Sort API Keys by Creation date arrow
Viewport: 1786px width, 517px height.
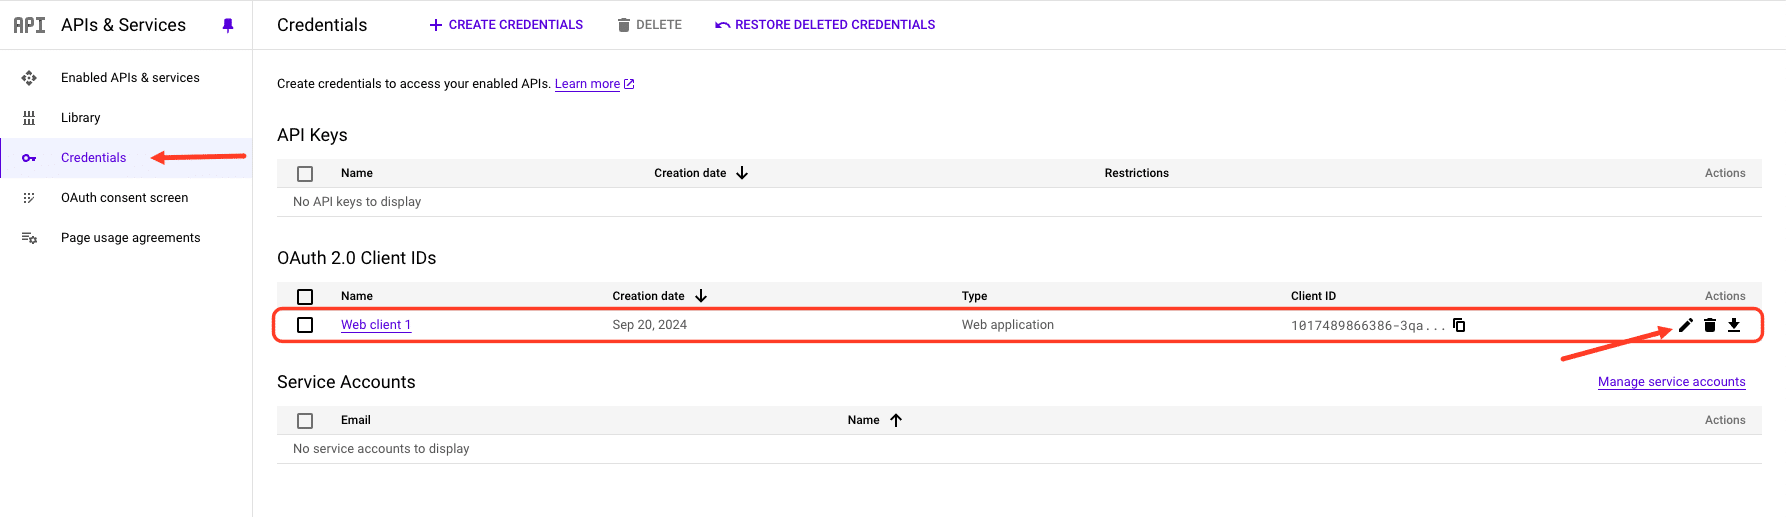pyautogui.click(x=742, y=173)
